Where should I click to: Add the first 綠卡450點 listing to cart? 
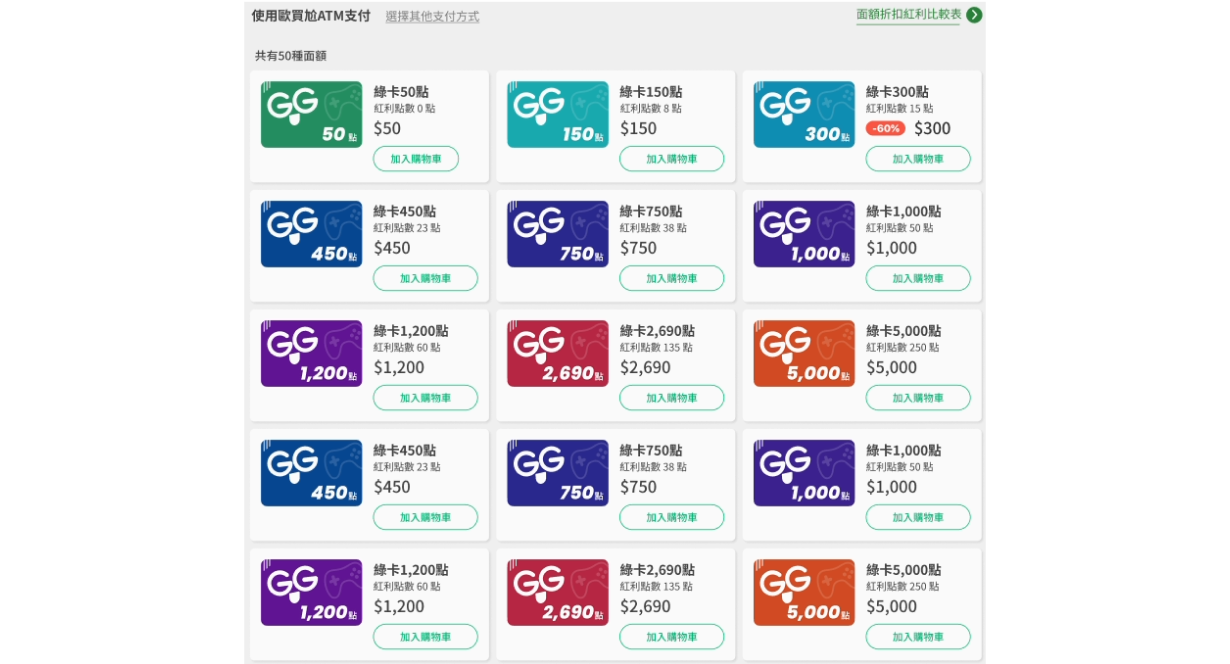pos(426,278)
